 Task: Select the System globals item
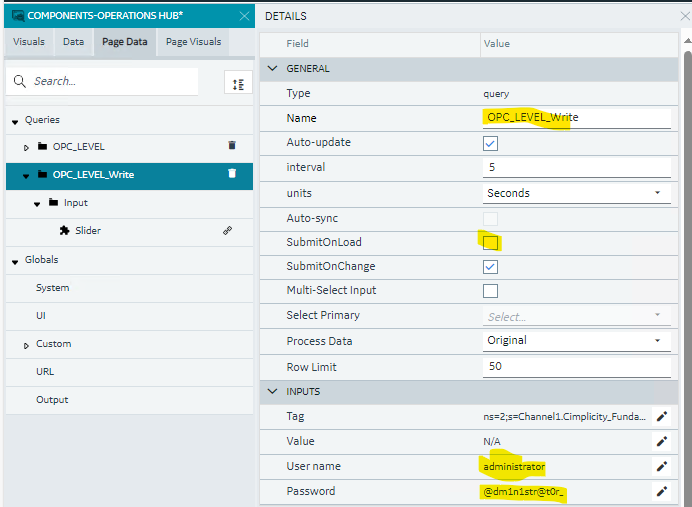[53, 288]
